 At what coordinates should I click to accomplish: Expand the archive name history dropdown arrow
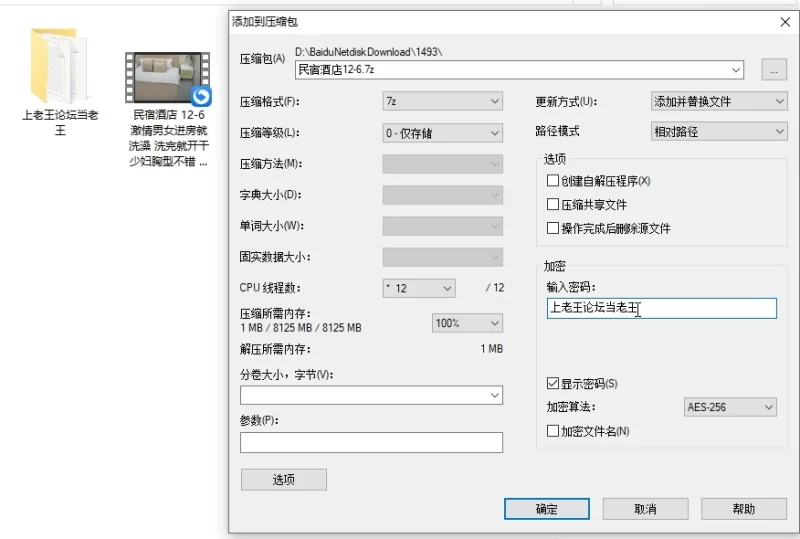point(736,70)
